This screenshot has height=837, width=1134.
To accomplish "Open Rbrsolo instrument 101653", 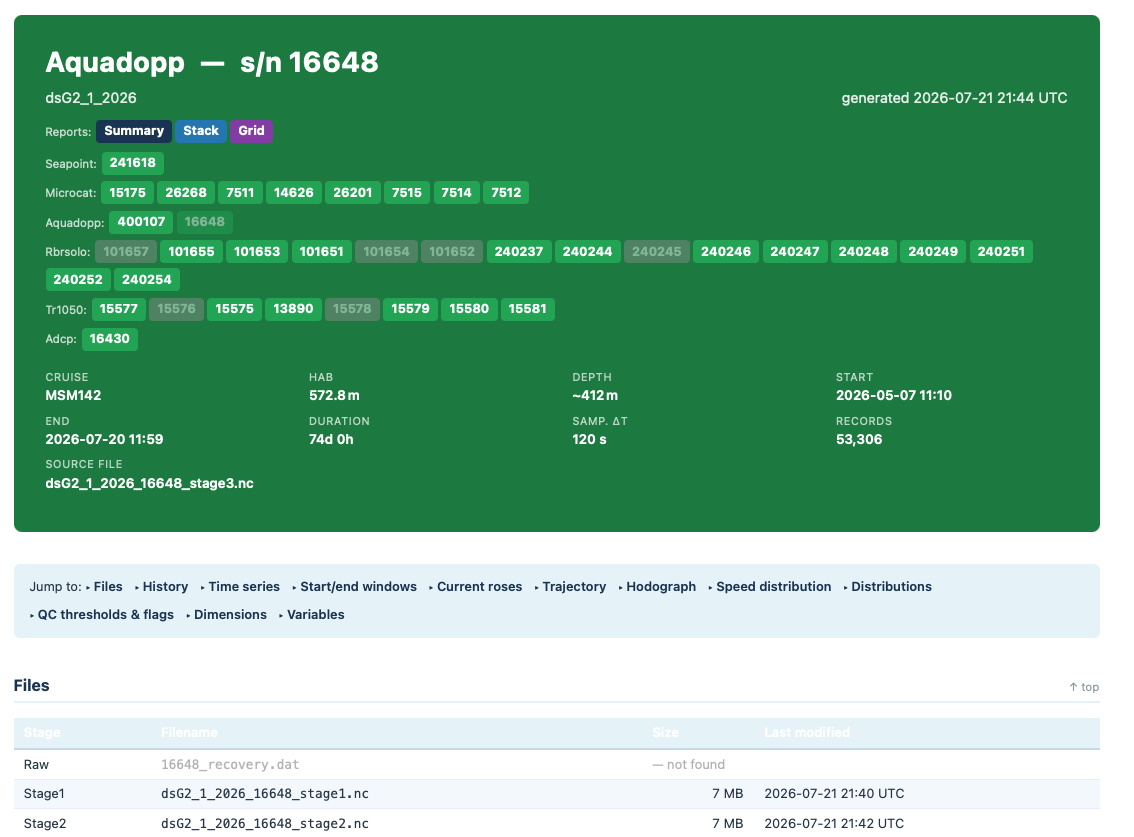I will [x=257, y=252].
